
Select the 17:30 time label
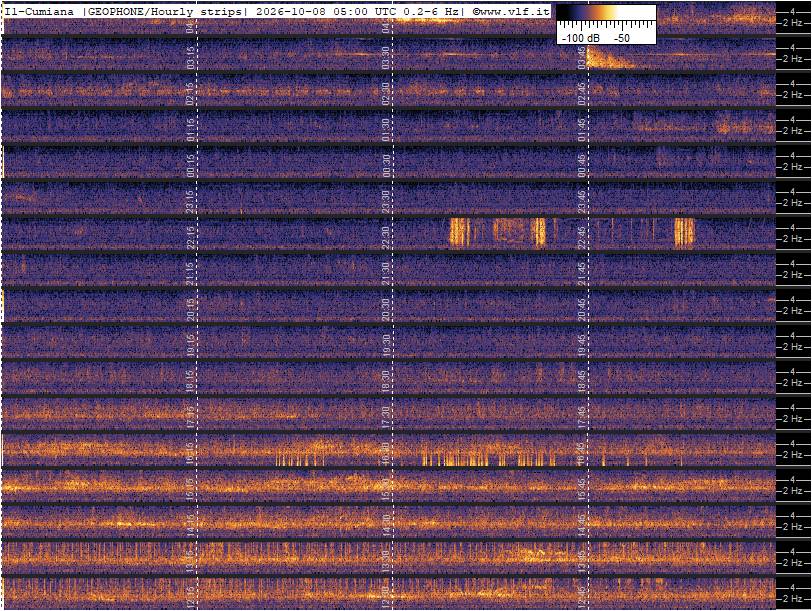(x=385, y=418)
